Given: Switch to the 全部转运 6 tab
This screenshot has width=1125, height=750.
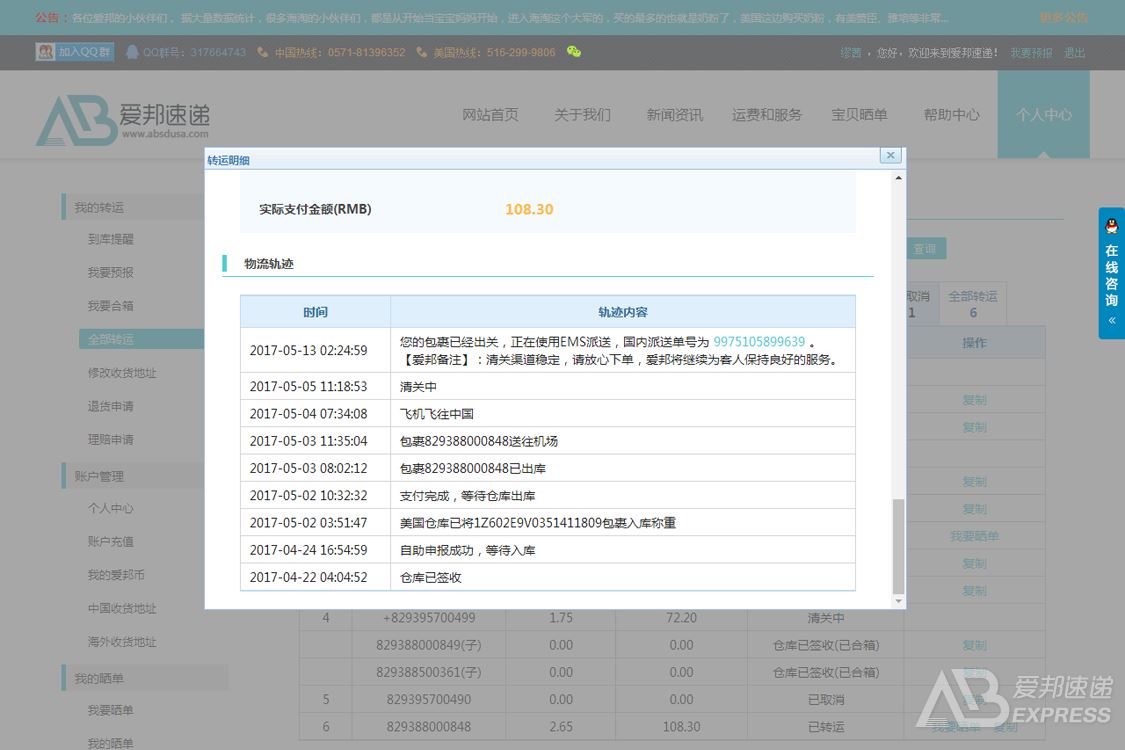Looking at the screenshot, I should 973,304.
